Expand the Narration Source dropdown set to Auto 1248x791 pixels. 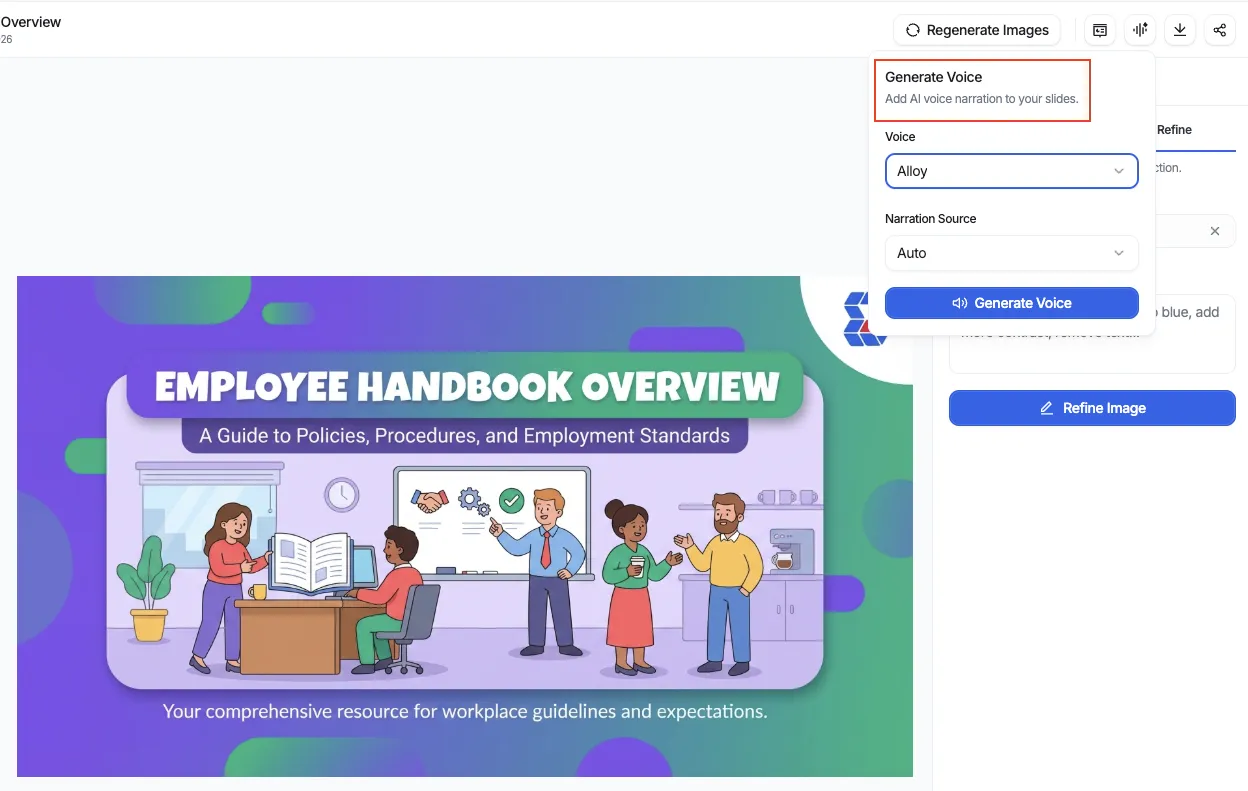click(1011, 253)
